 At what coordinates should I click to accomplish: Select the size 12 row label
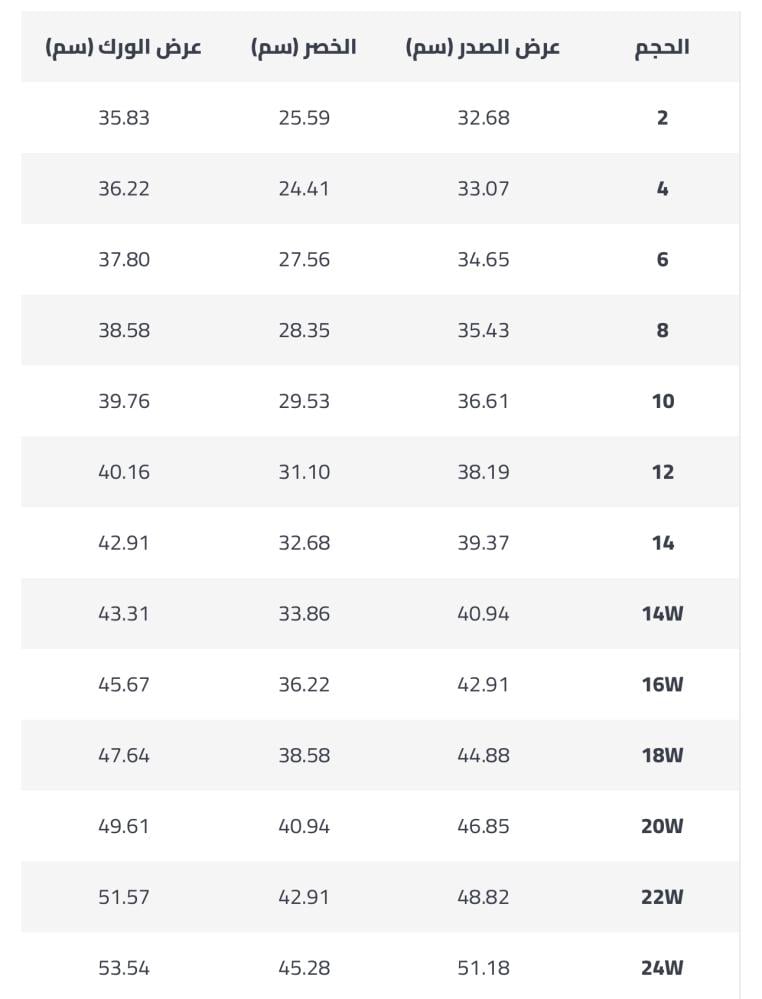[x=663, y=472]
